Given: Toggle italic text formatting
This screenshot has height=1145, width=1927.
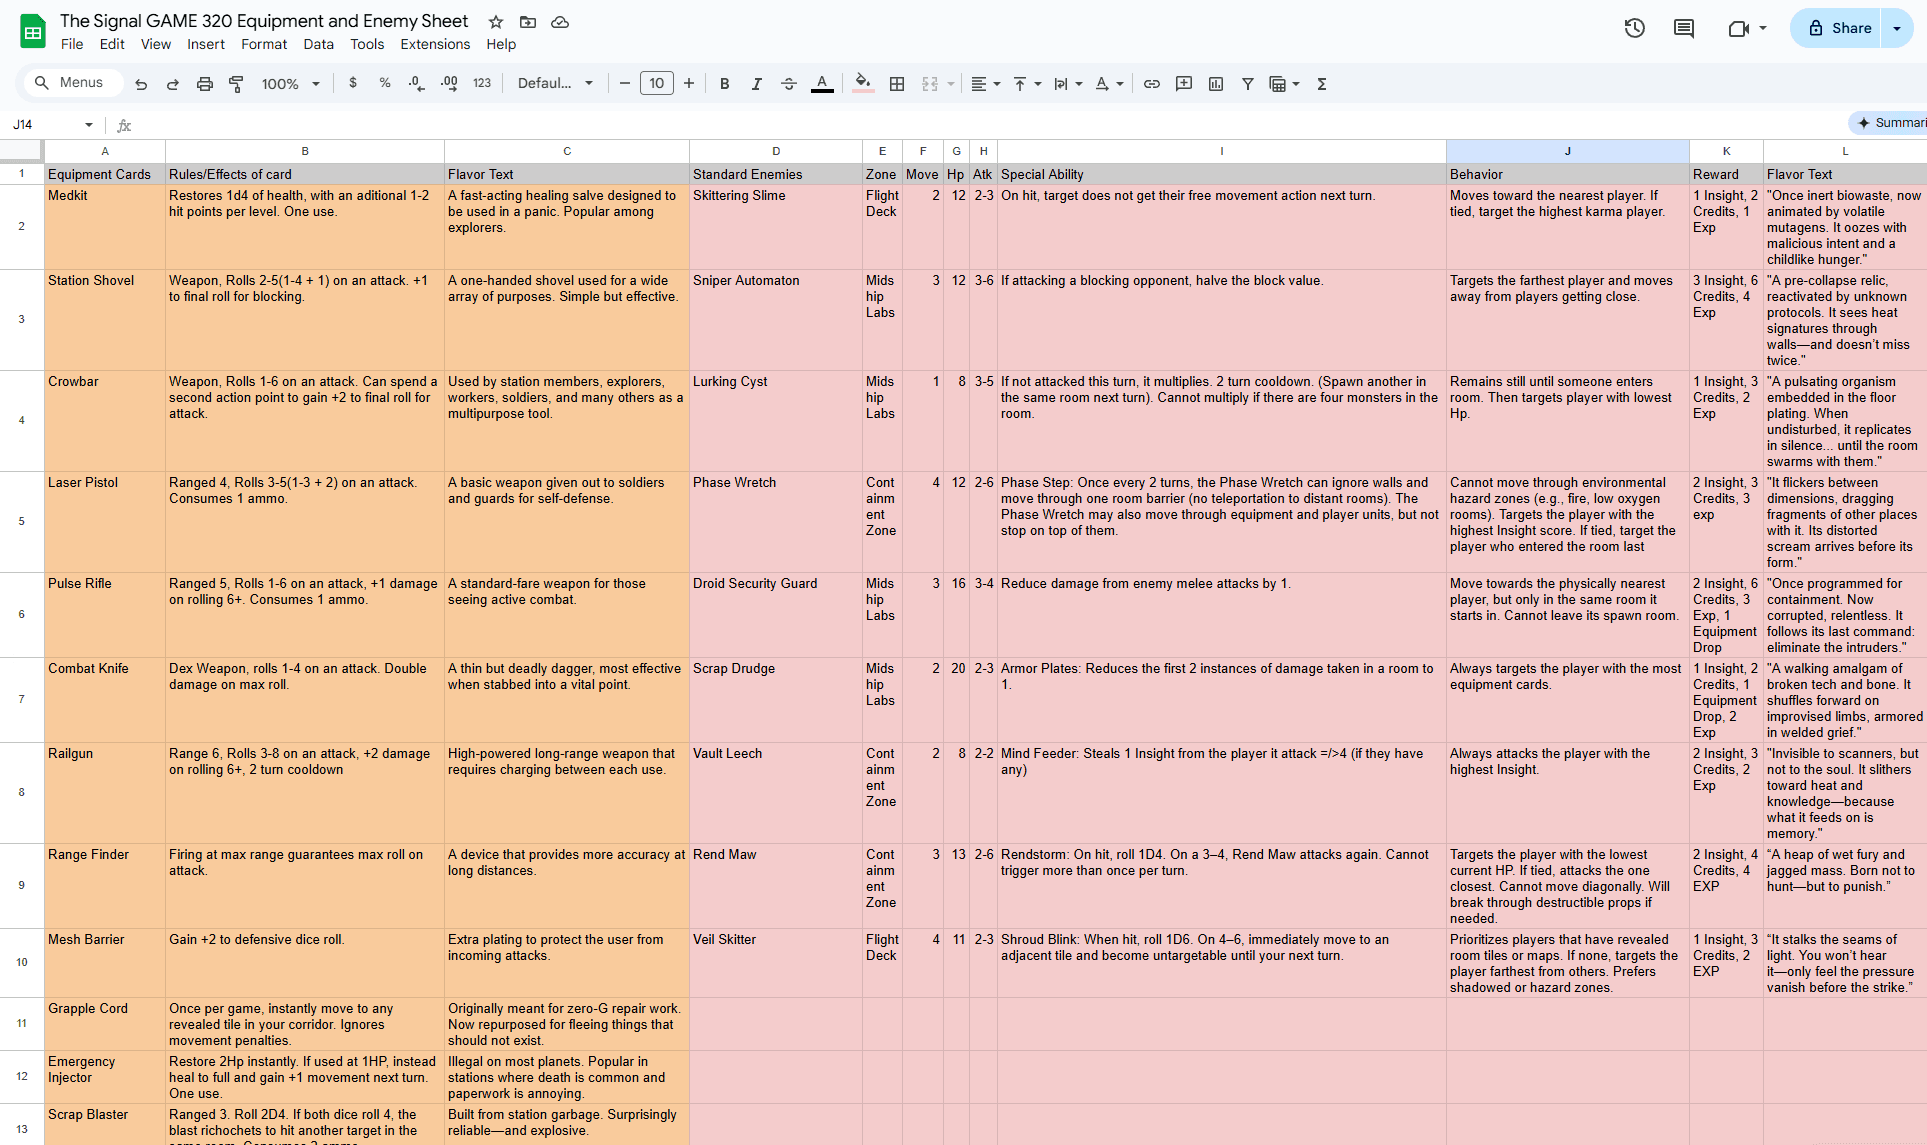Looking at the screenshot, I should click(x=757, y=84).
